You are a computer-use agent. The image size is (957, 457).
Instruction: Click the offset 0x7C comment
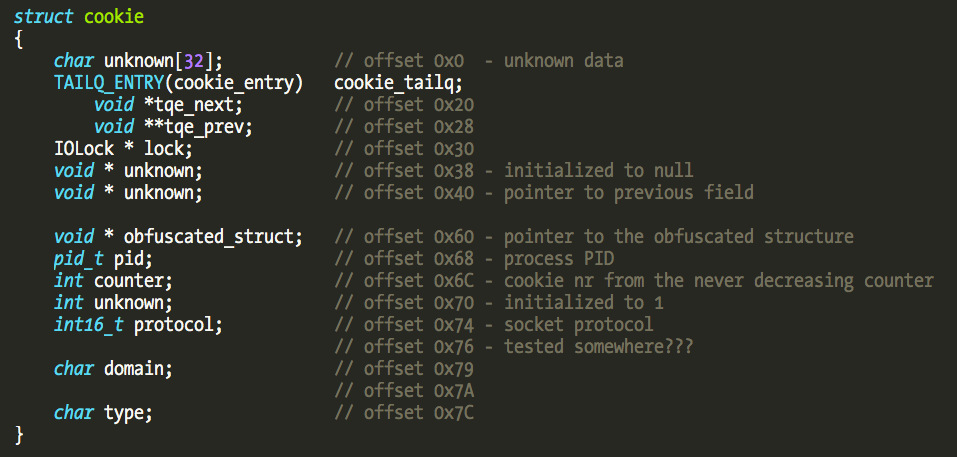point(404,413)
